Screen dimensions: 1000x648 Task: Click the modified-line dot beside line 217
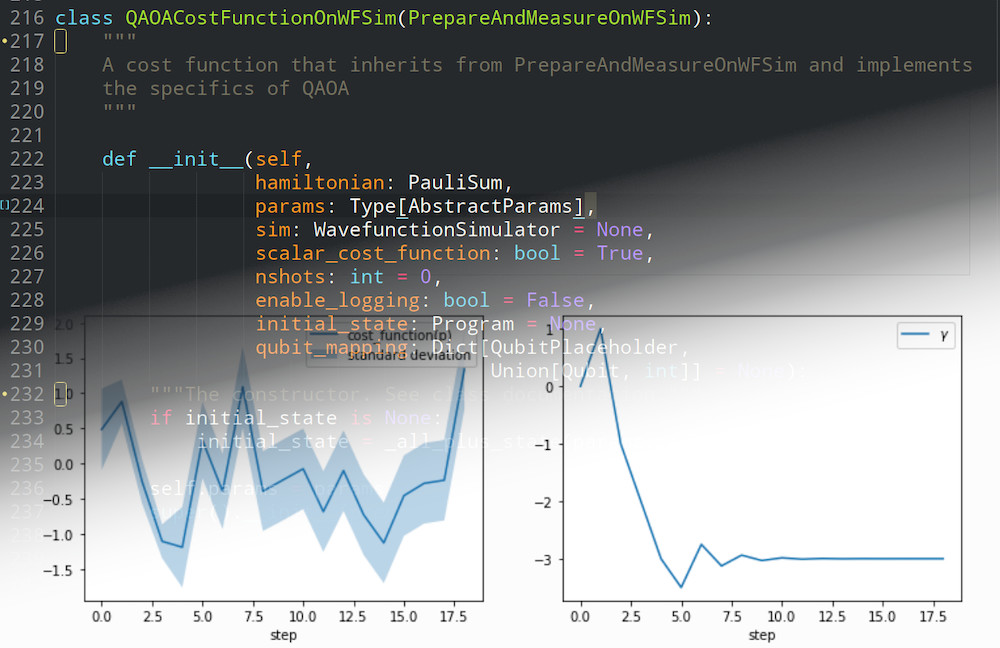coord(4,42)
